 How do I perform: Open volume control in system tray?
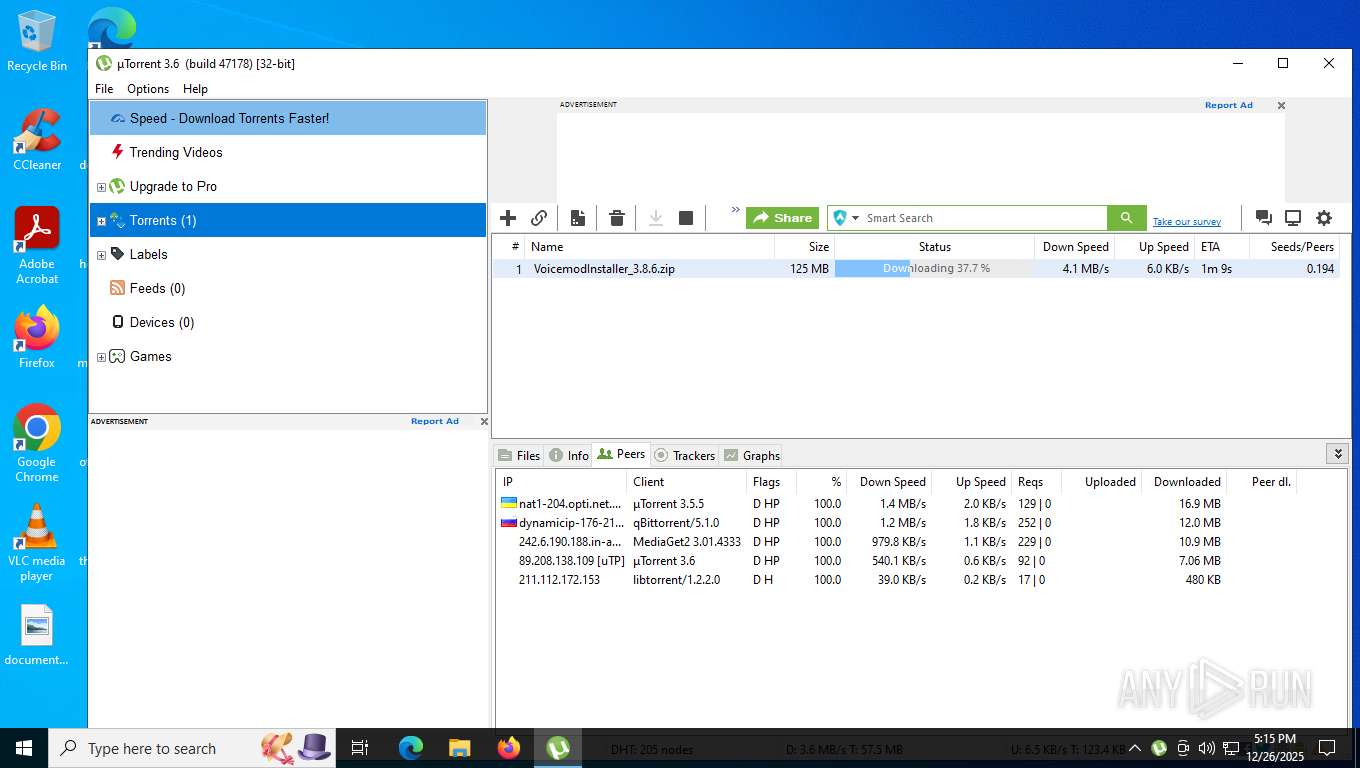(1207, 748)
